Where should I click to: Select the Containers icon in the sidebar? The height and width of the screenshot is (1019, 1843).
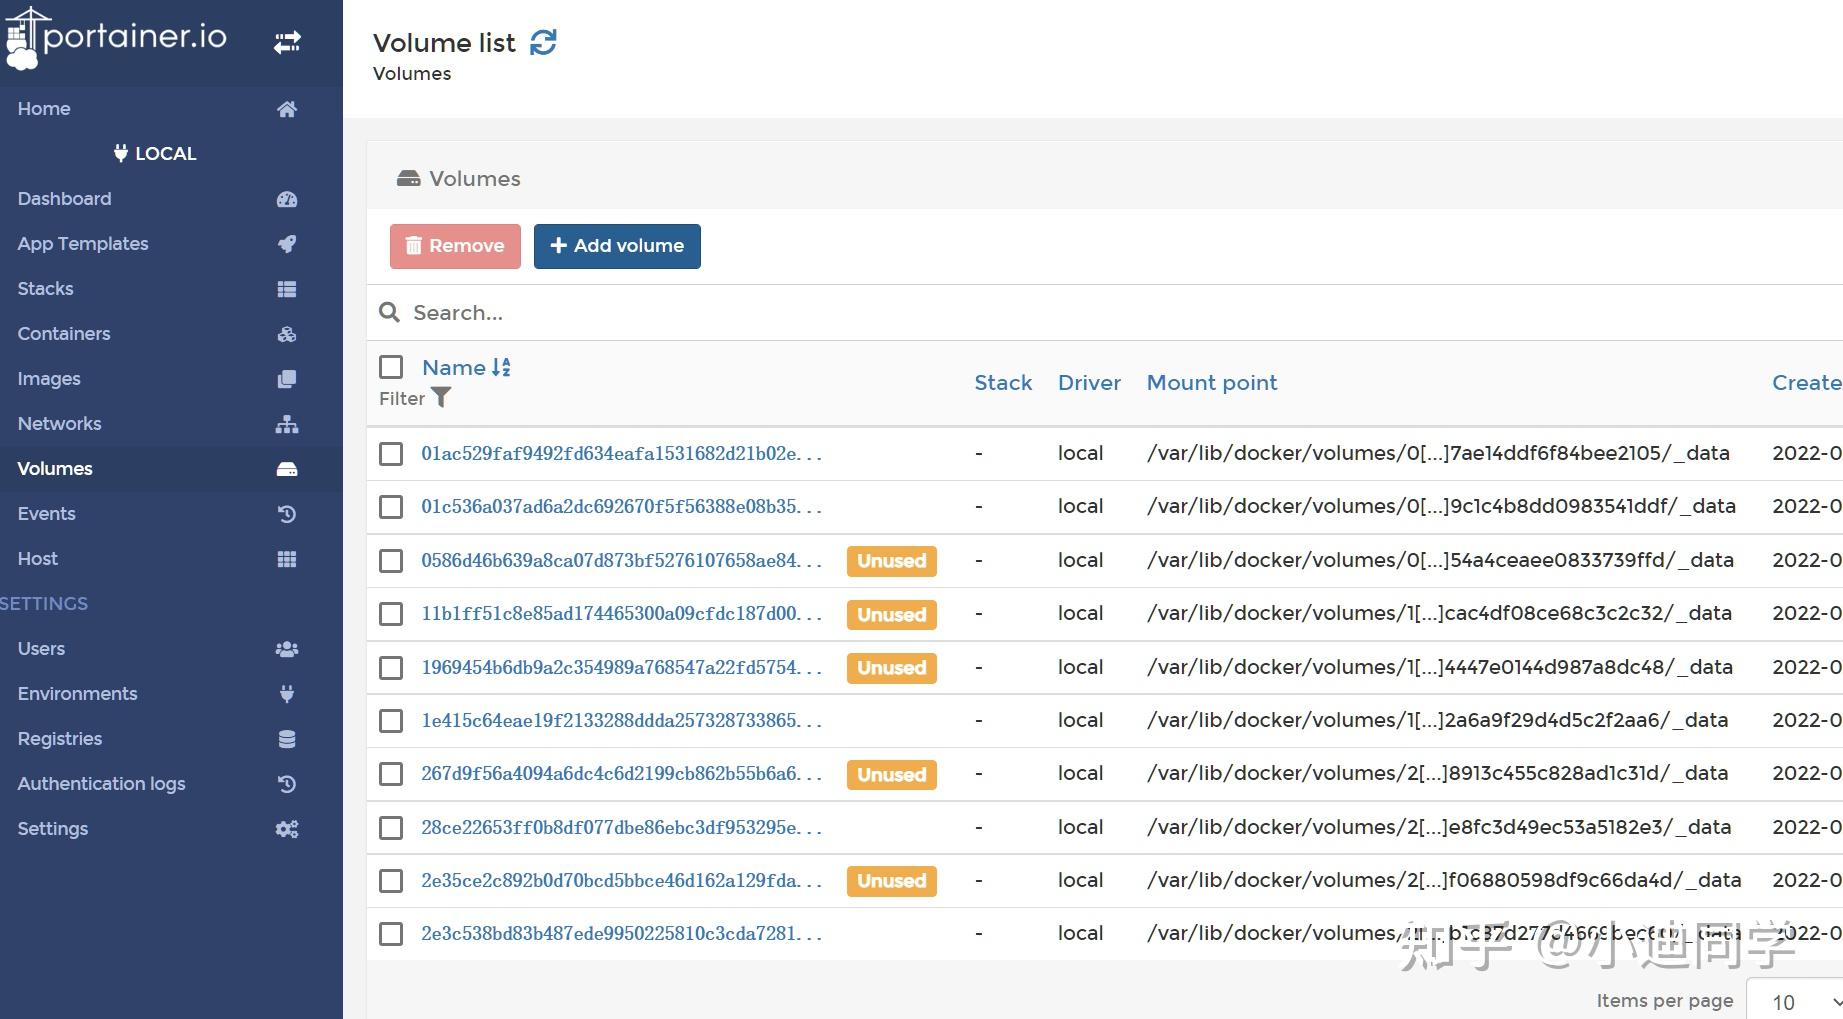click(287, 333)
